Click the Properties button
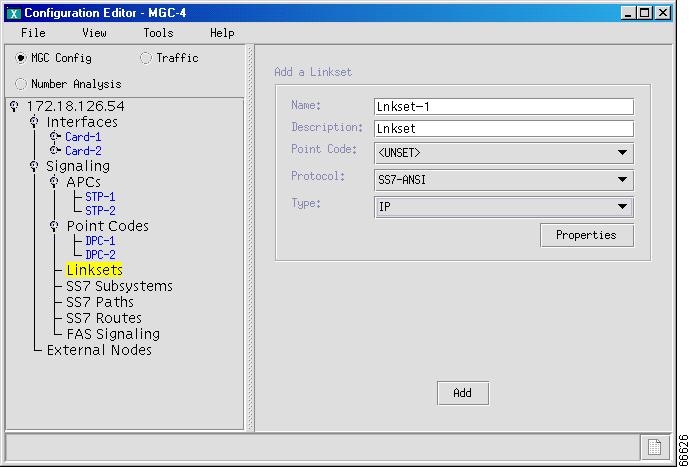This screenshot has width=691, height=467. (587, 235)
